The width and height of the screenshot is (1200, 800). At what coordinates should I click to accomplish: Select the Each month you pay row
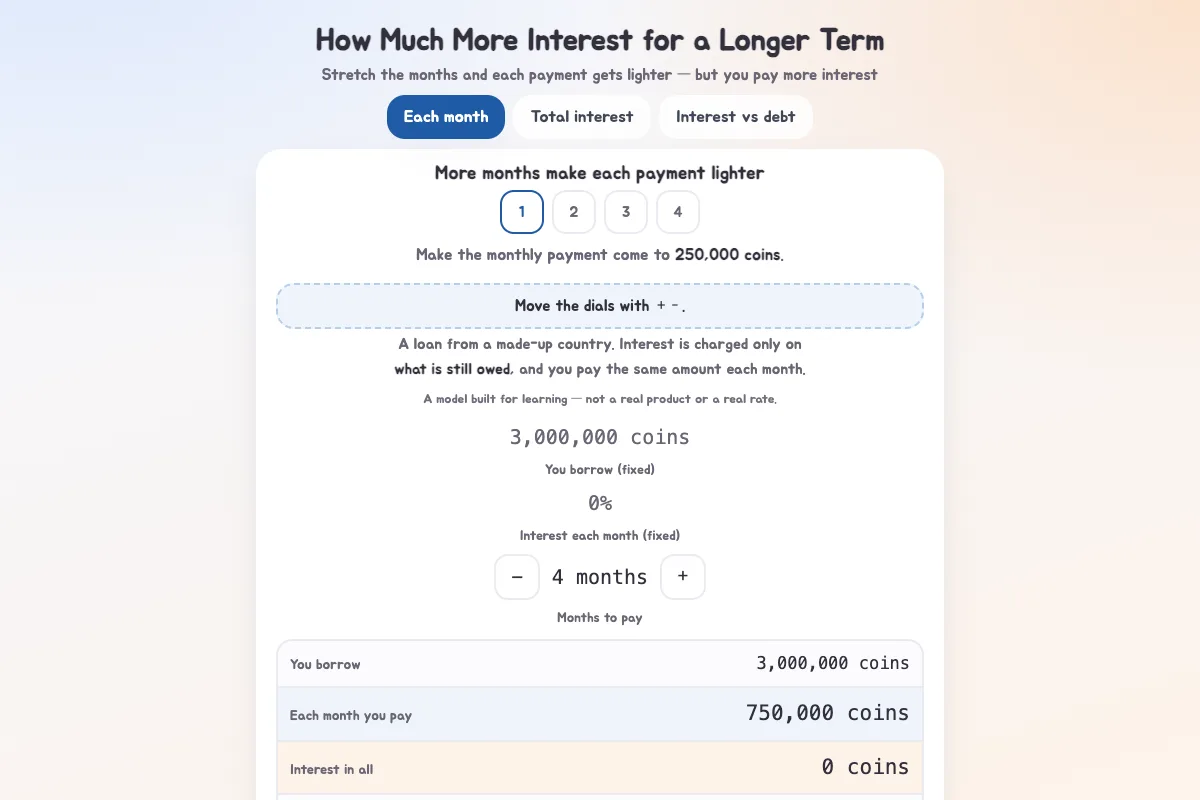pyautogui.click(x=600, y=714)
